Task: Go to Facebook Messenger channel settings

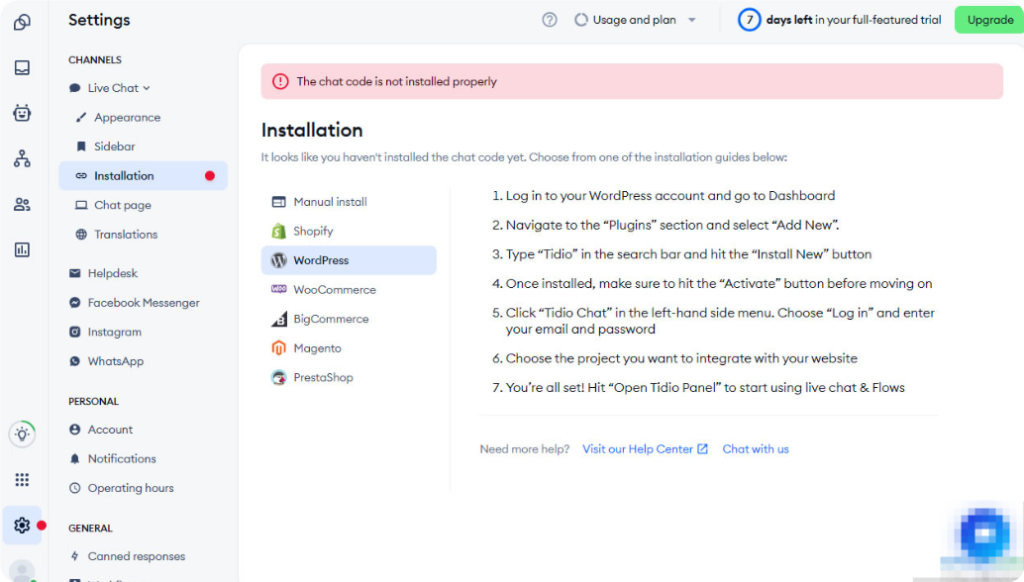Action: (143, 303)
